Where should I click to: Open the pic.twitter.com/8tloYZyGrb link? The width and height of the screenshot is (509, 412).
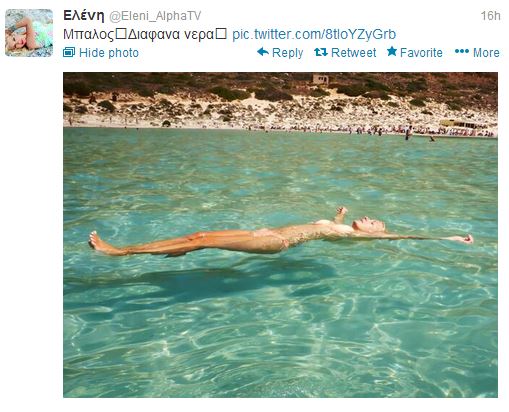[x=314, y=34]
